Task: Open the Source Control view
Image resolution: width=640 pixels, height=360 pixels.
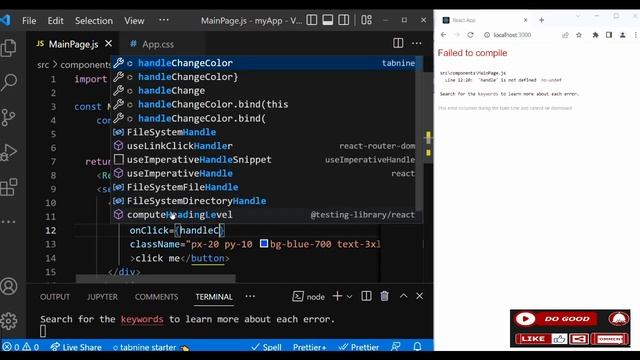Action: [9, 118]
